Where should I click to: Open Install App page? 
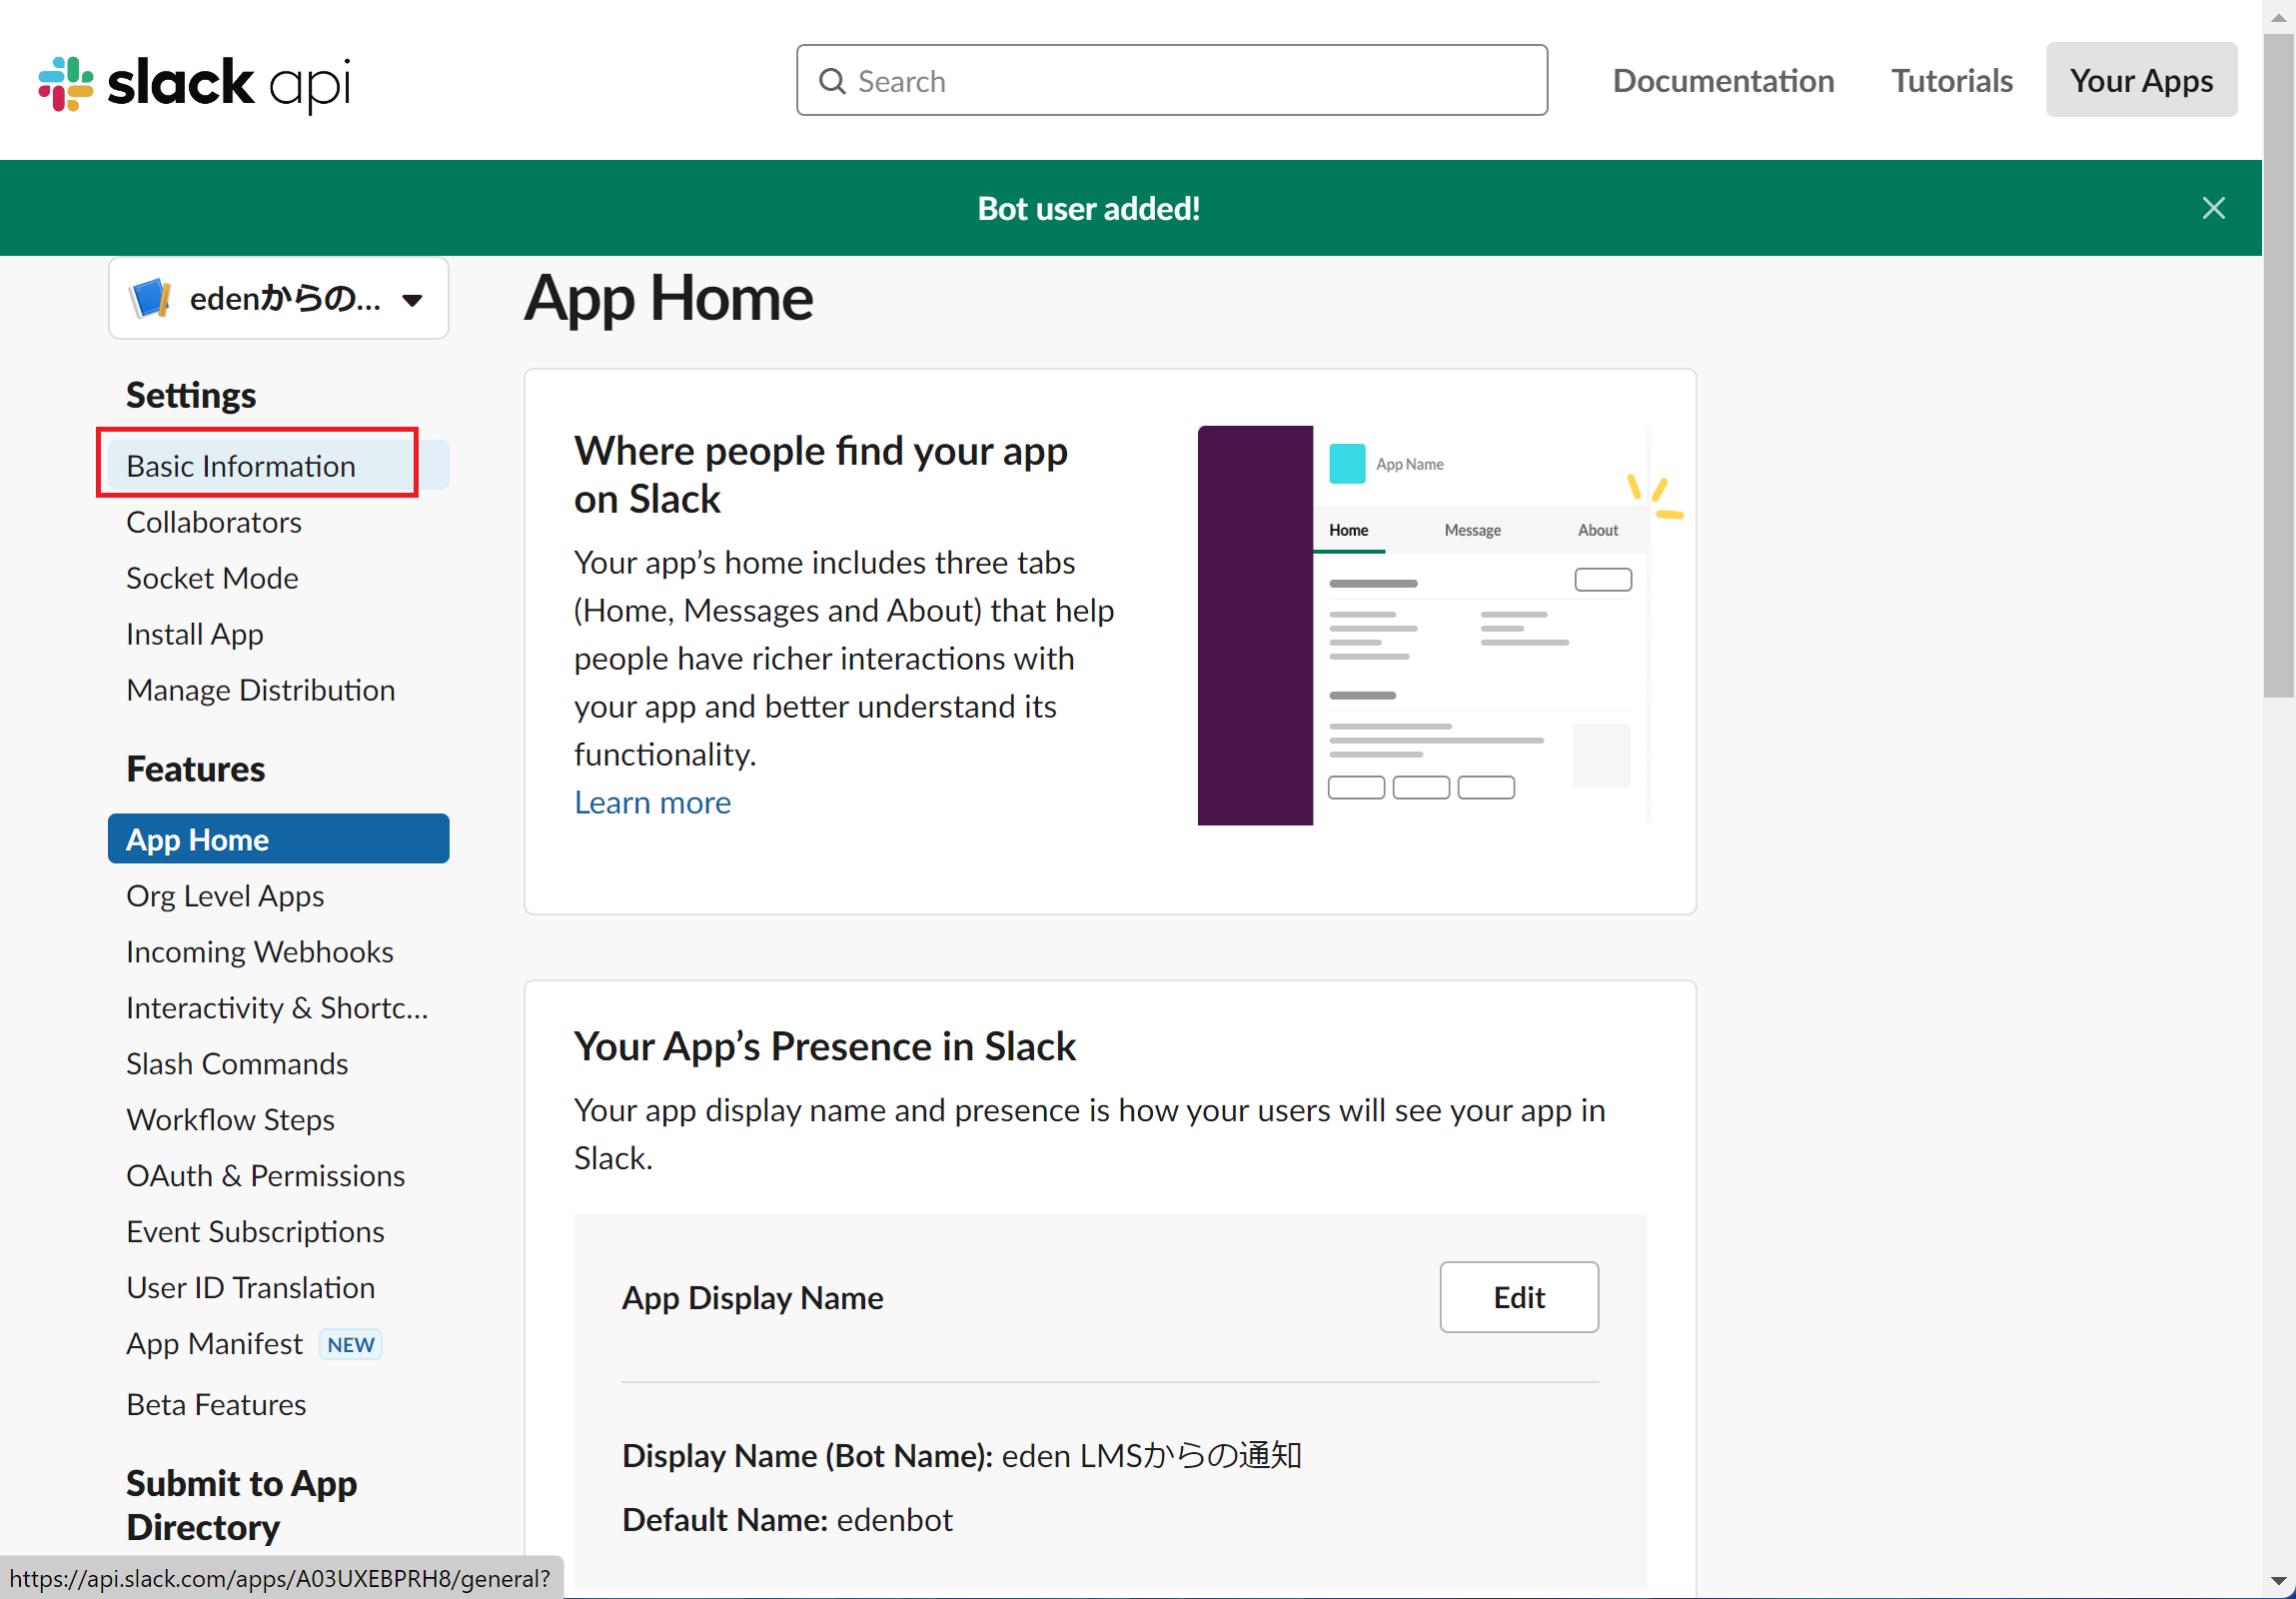click(x=195, y=634)
